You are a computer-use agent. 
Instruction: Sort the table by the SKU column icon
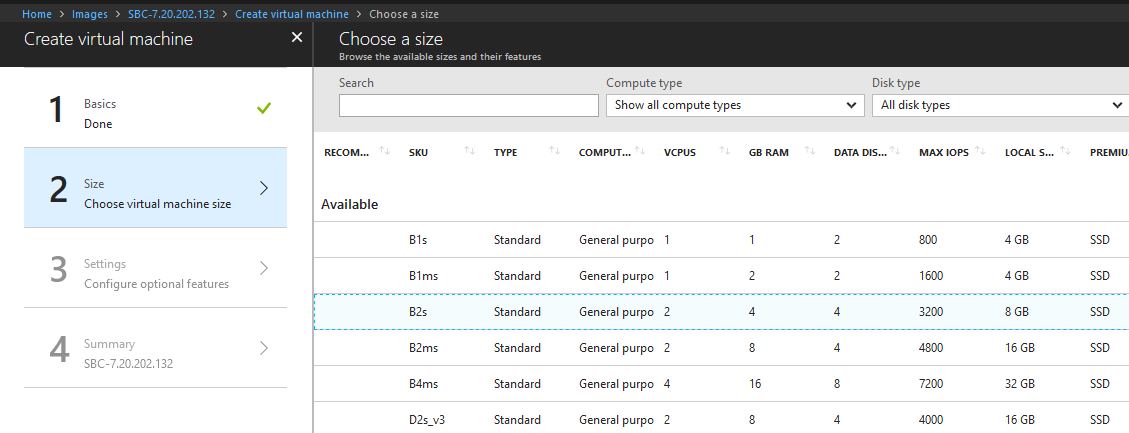tap(469, 151)
